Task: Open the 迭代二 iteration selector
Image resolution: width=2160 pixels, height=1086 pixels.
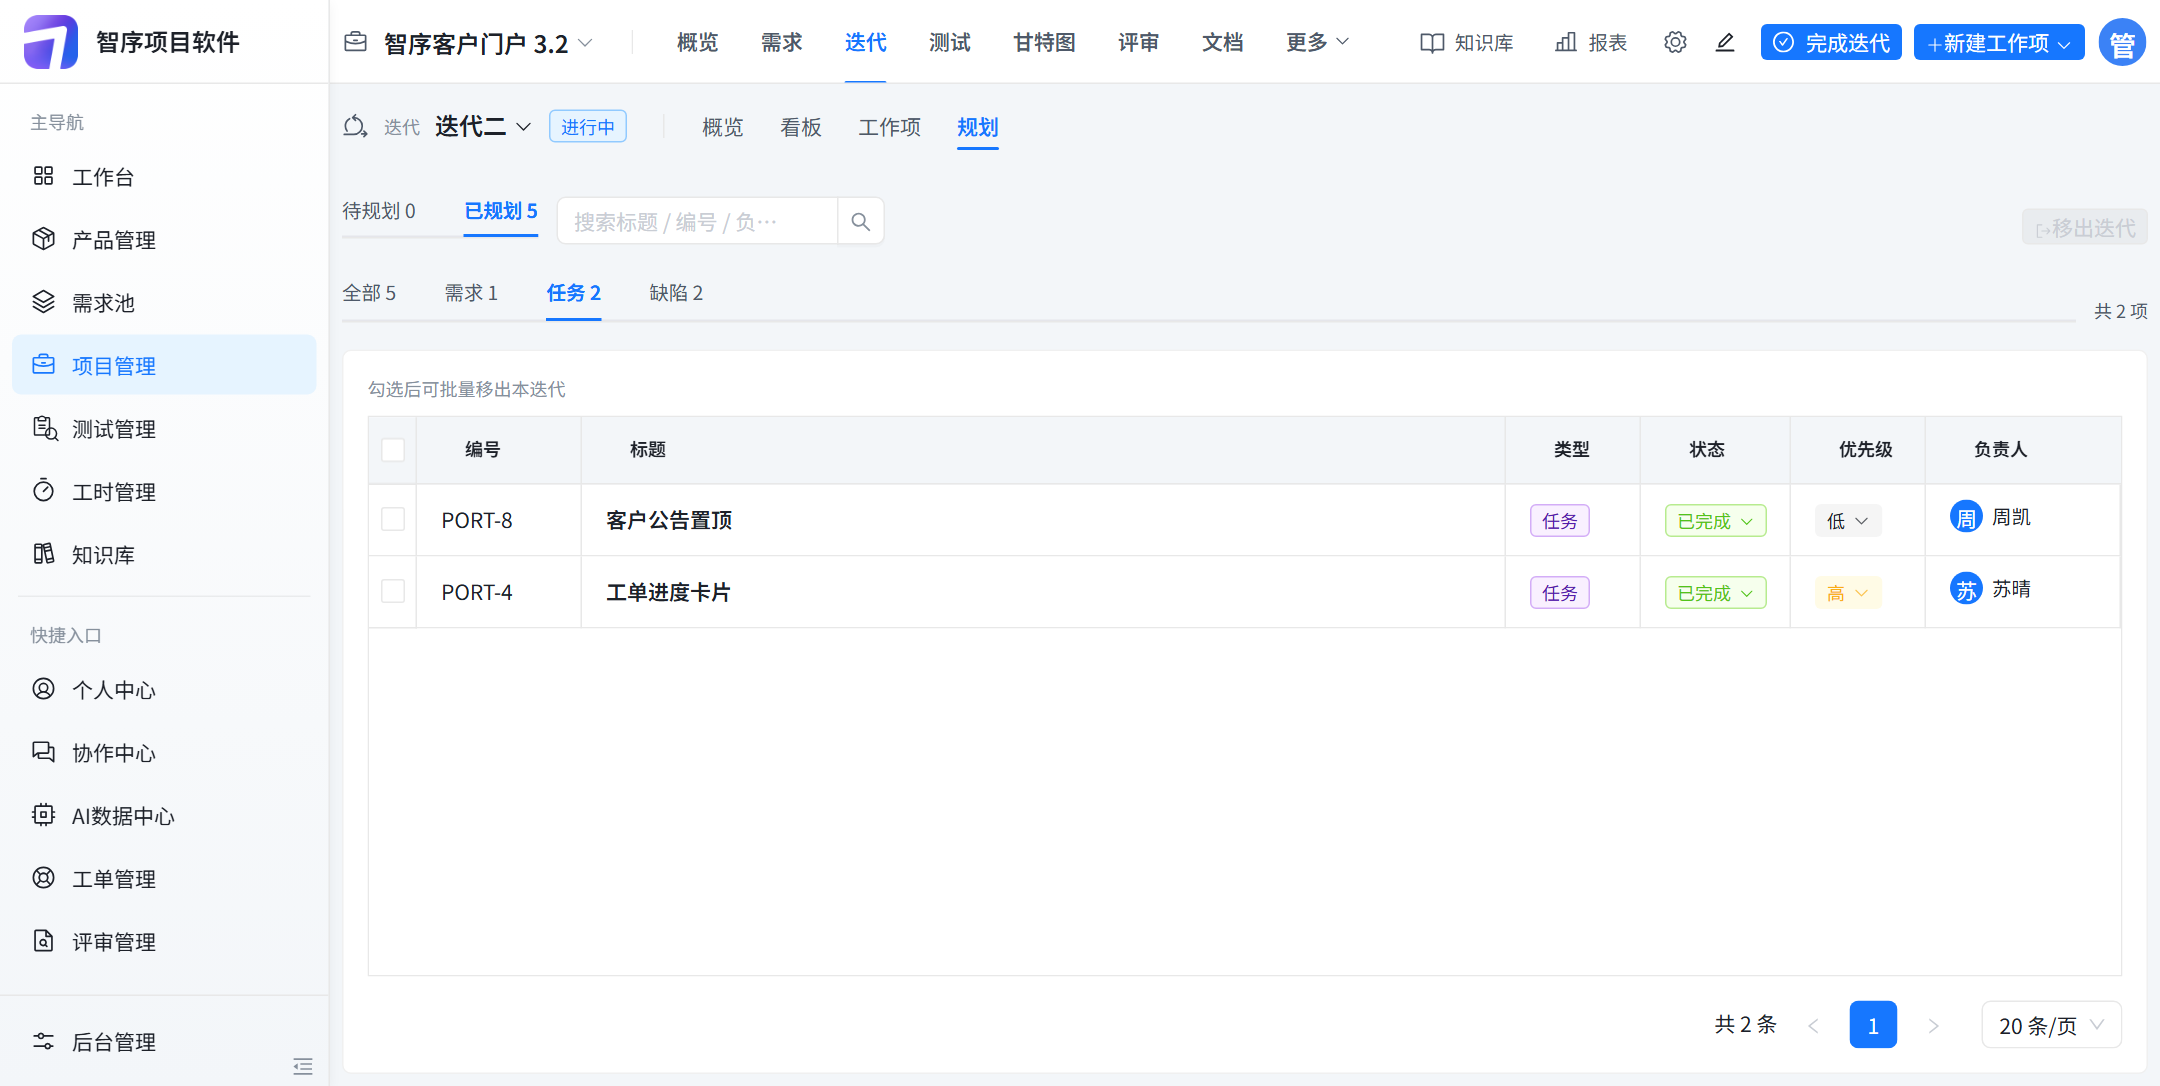Action: (483, 127)
